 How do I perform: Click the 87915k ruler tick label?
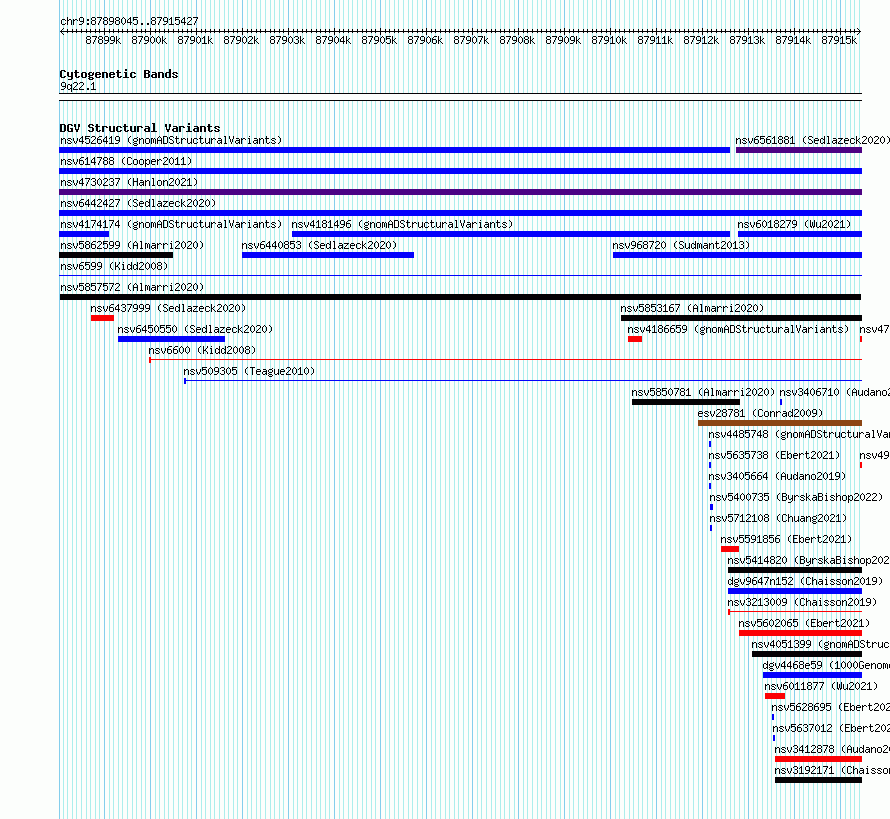tap(839, 40)
